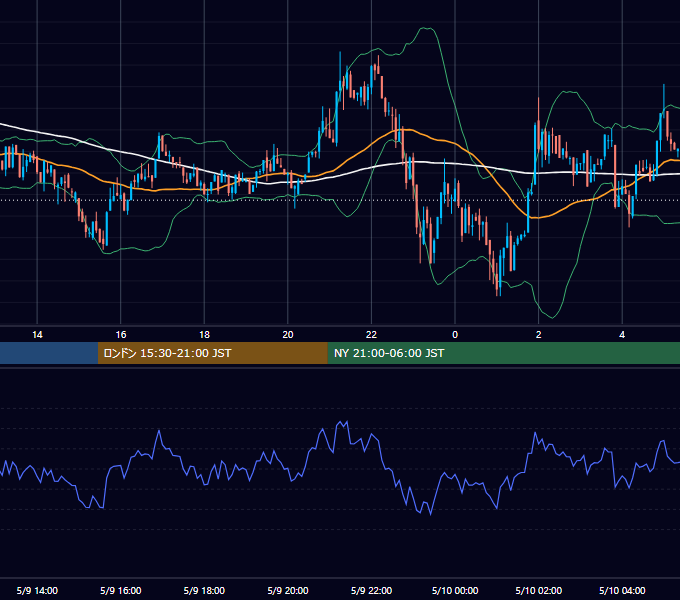Click the 5/9 14:00 date label
Viewport: 680px width, 600px height.
tap(37, 590)
